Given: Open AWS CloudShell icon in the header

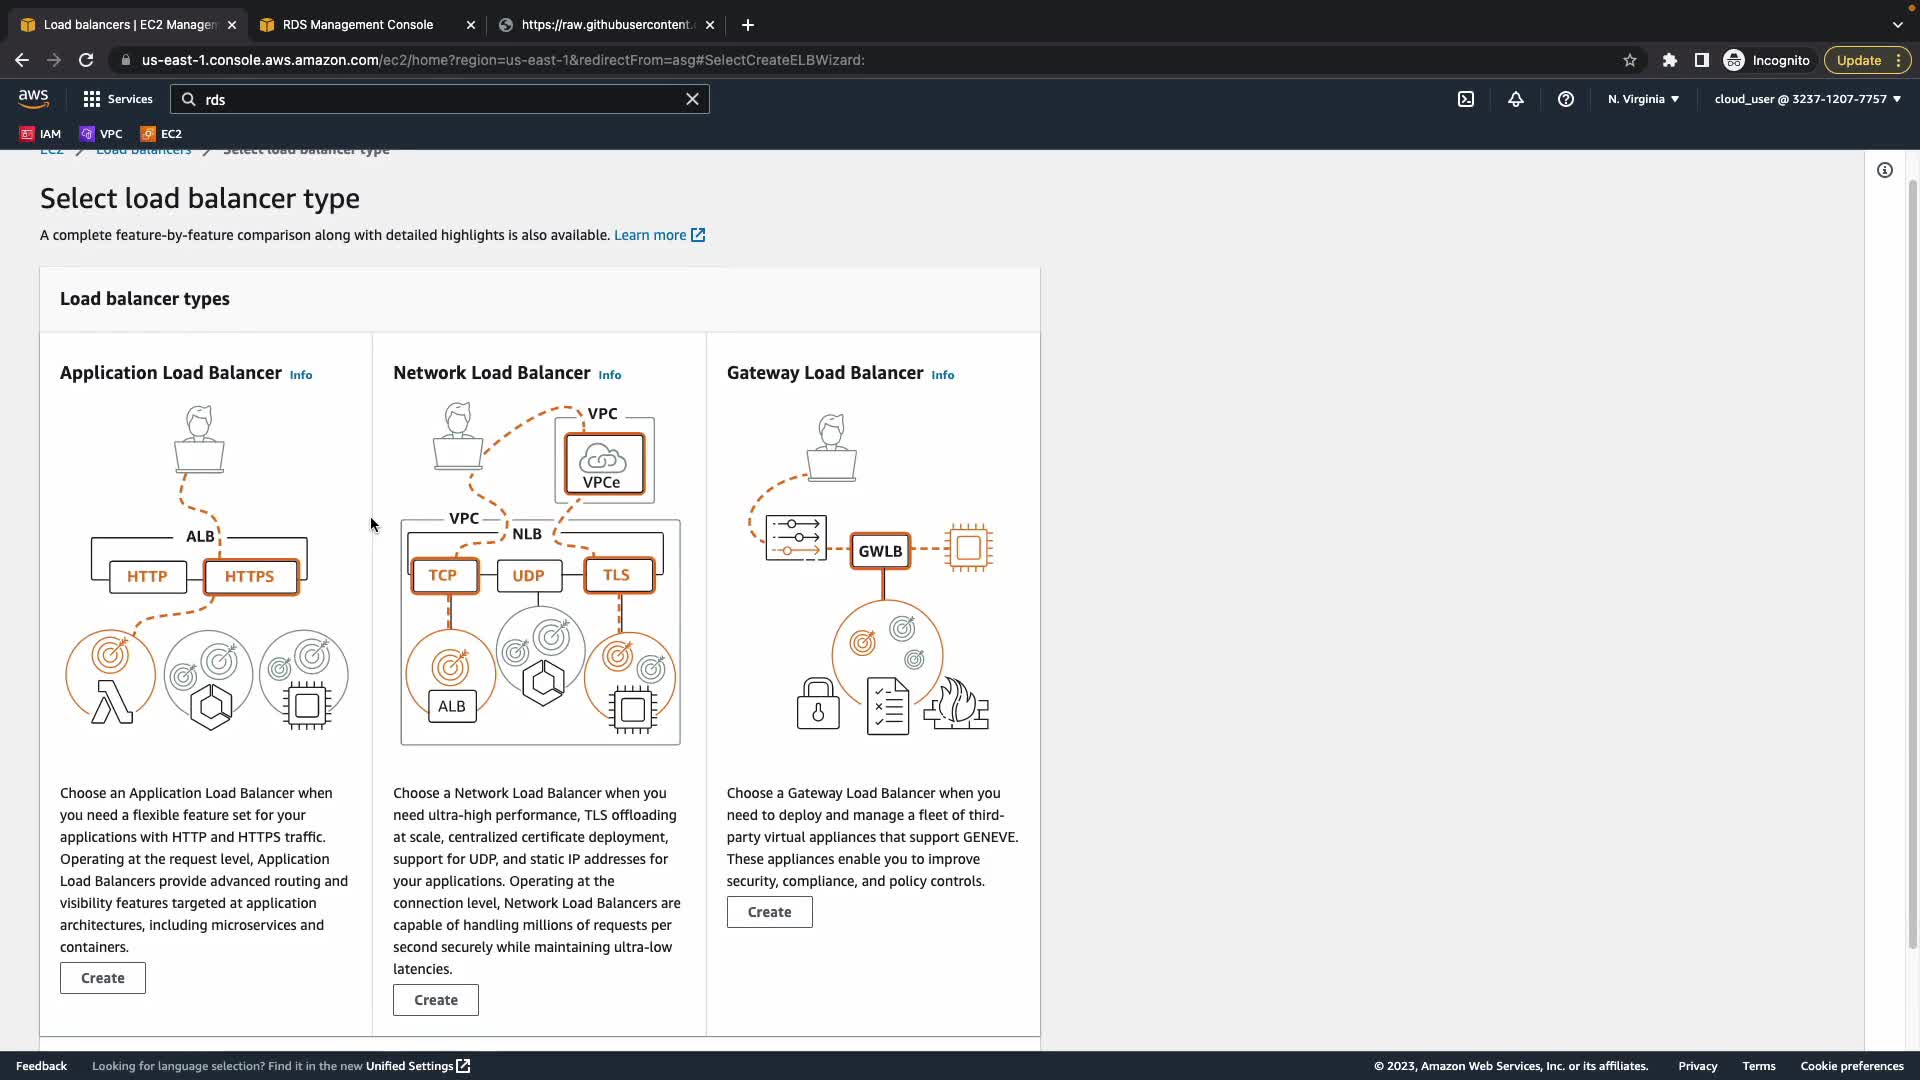Looking at the screenshot, I should (1465, 99).
